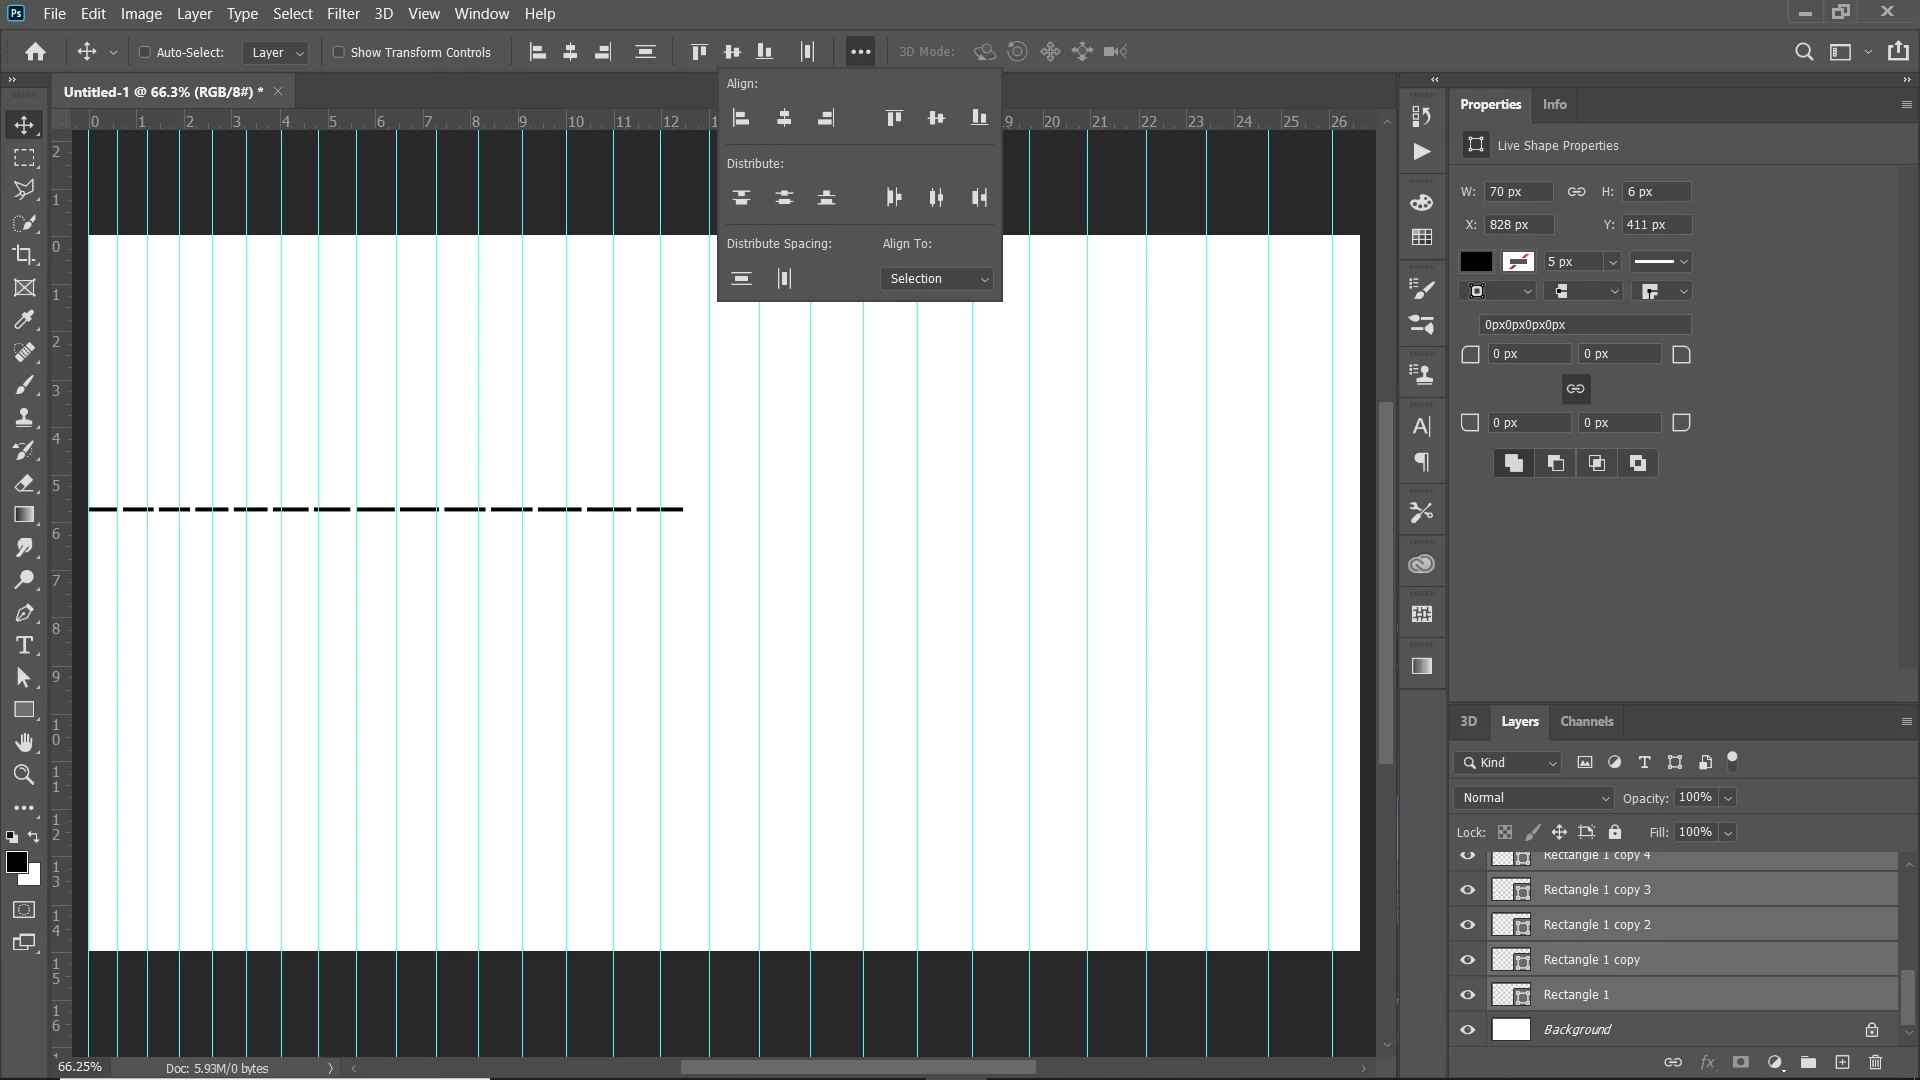Screen dimensions: 1920x1080
Task: Enable Show Transform Controls checkbox
Action: point(338,52)
